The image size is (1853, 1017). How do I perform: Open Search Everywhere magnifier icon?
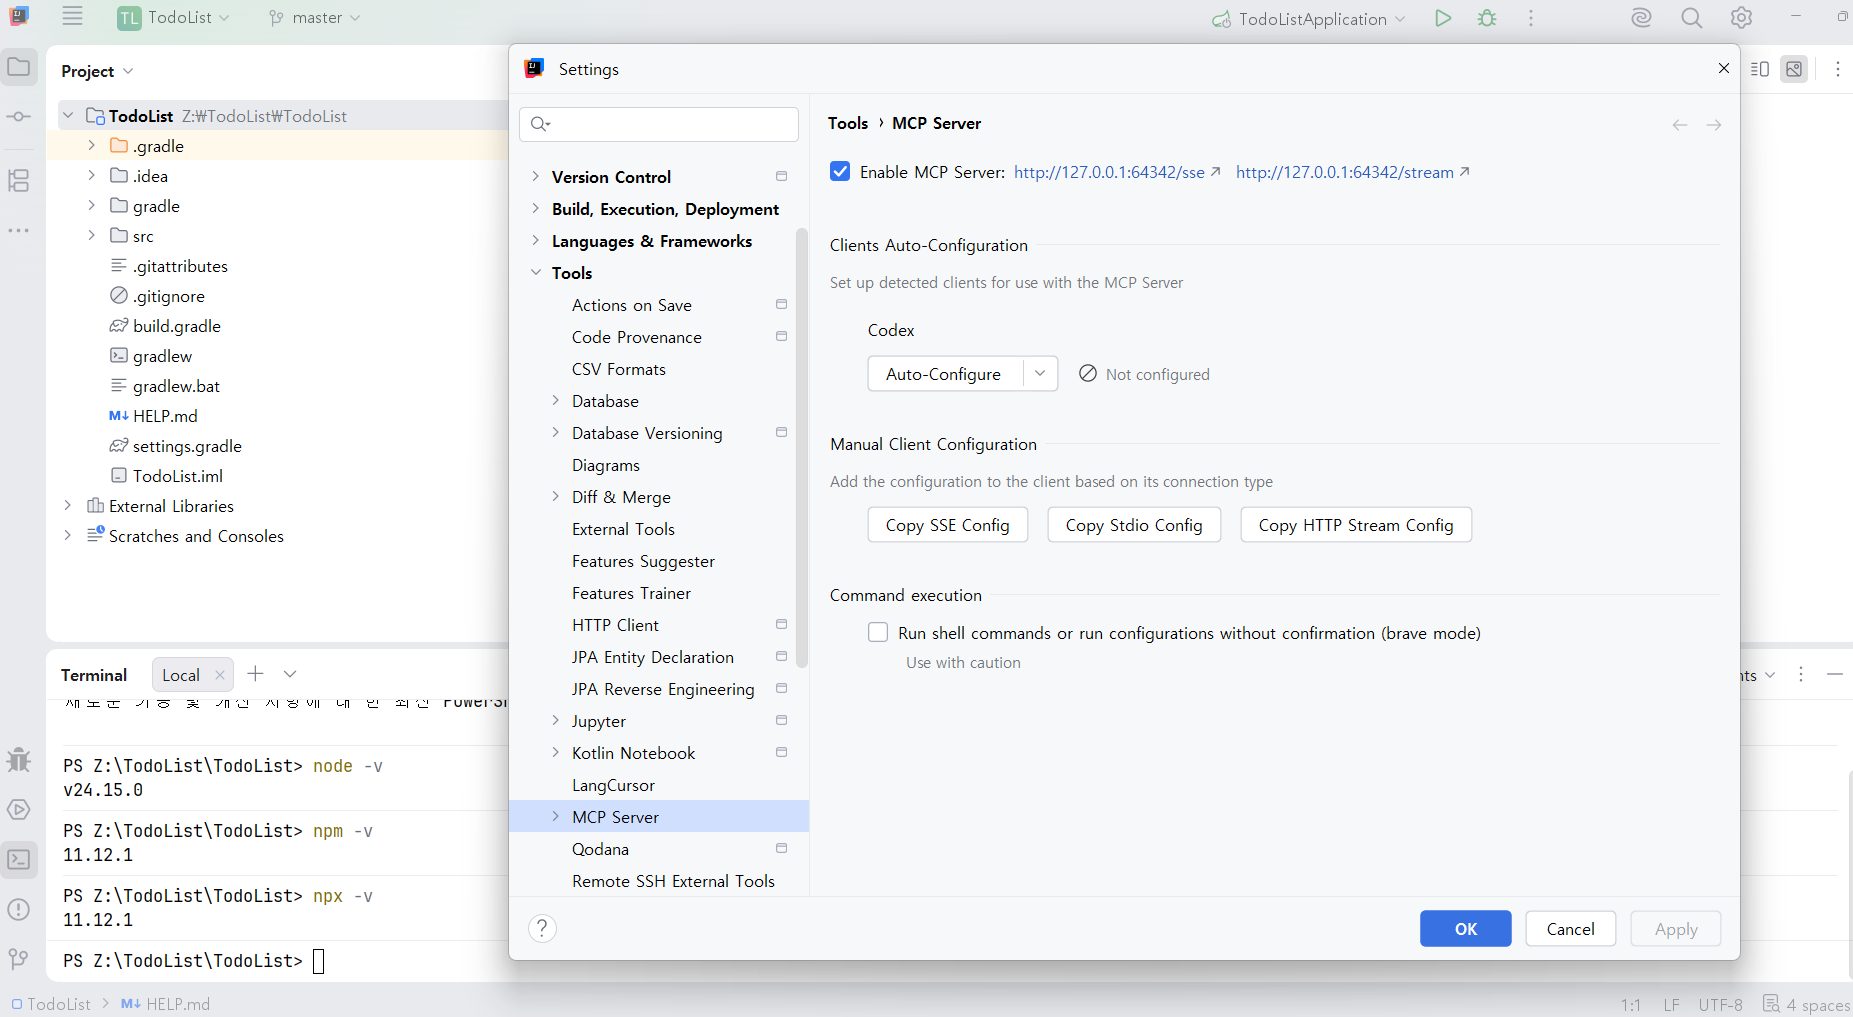coord(1691,18)
